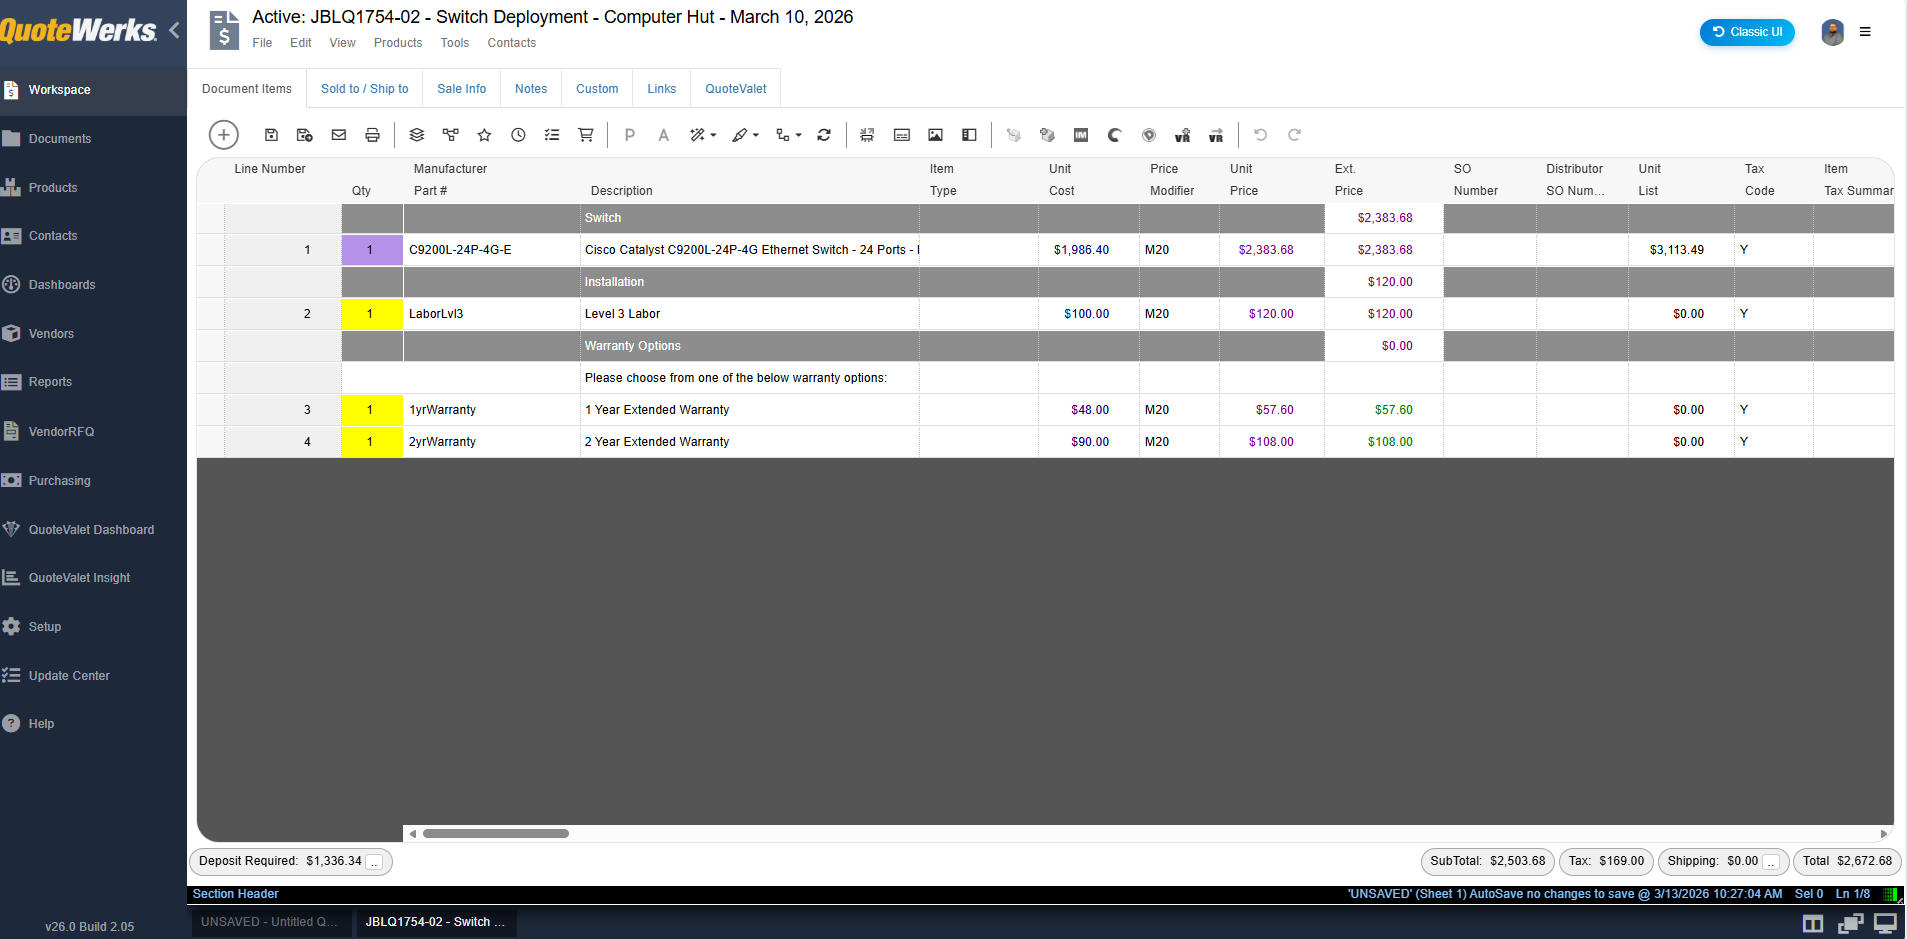1907x939 pixels.
Task: Print the document using the printer icon
Action: pos(372,135)
